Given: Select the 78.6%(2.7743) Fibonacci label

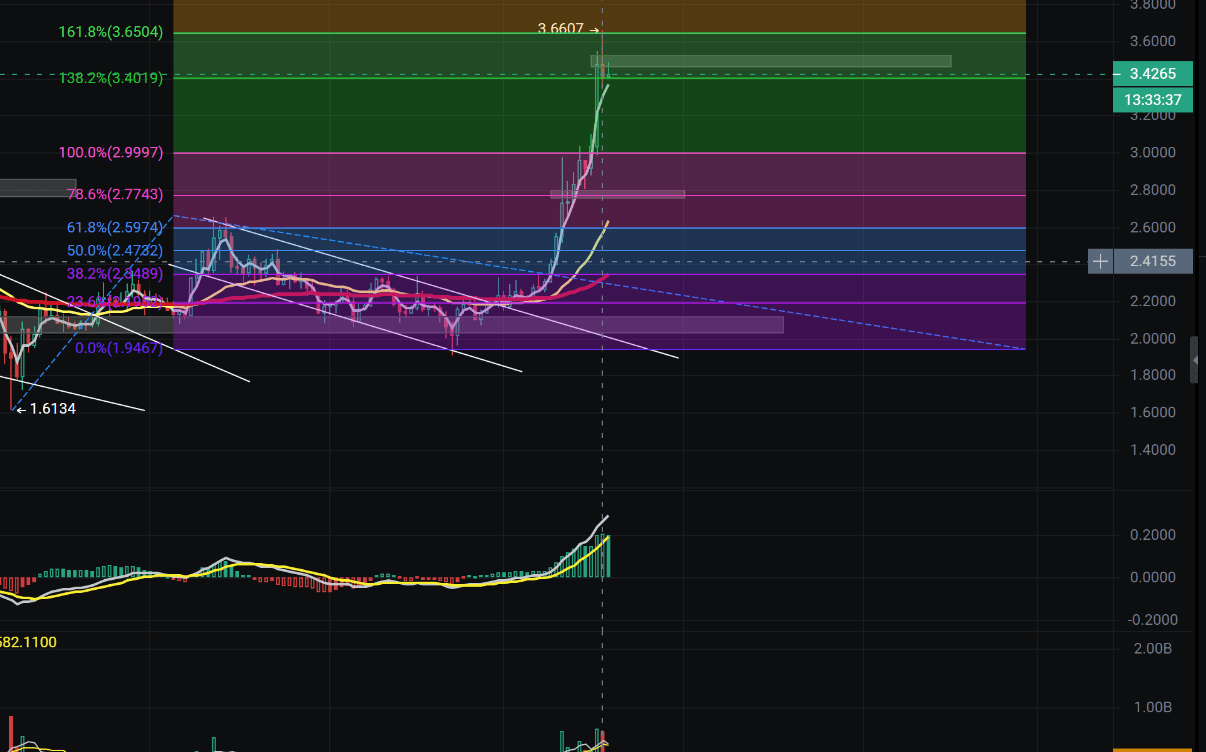Looking at the screenshot, I should (116, 194).
